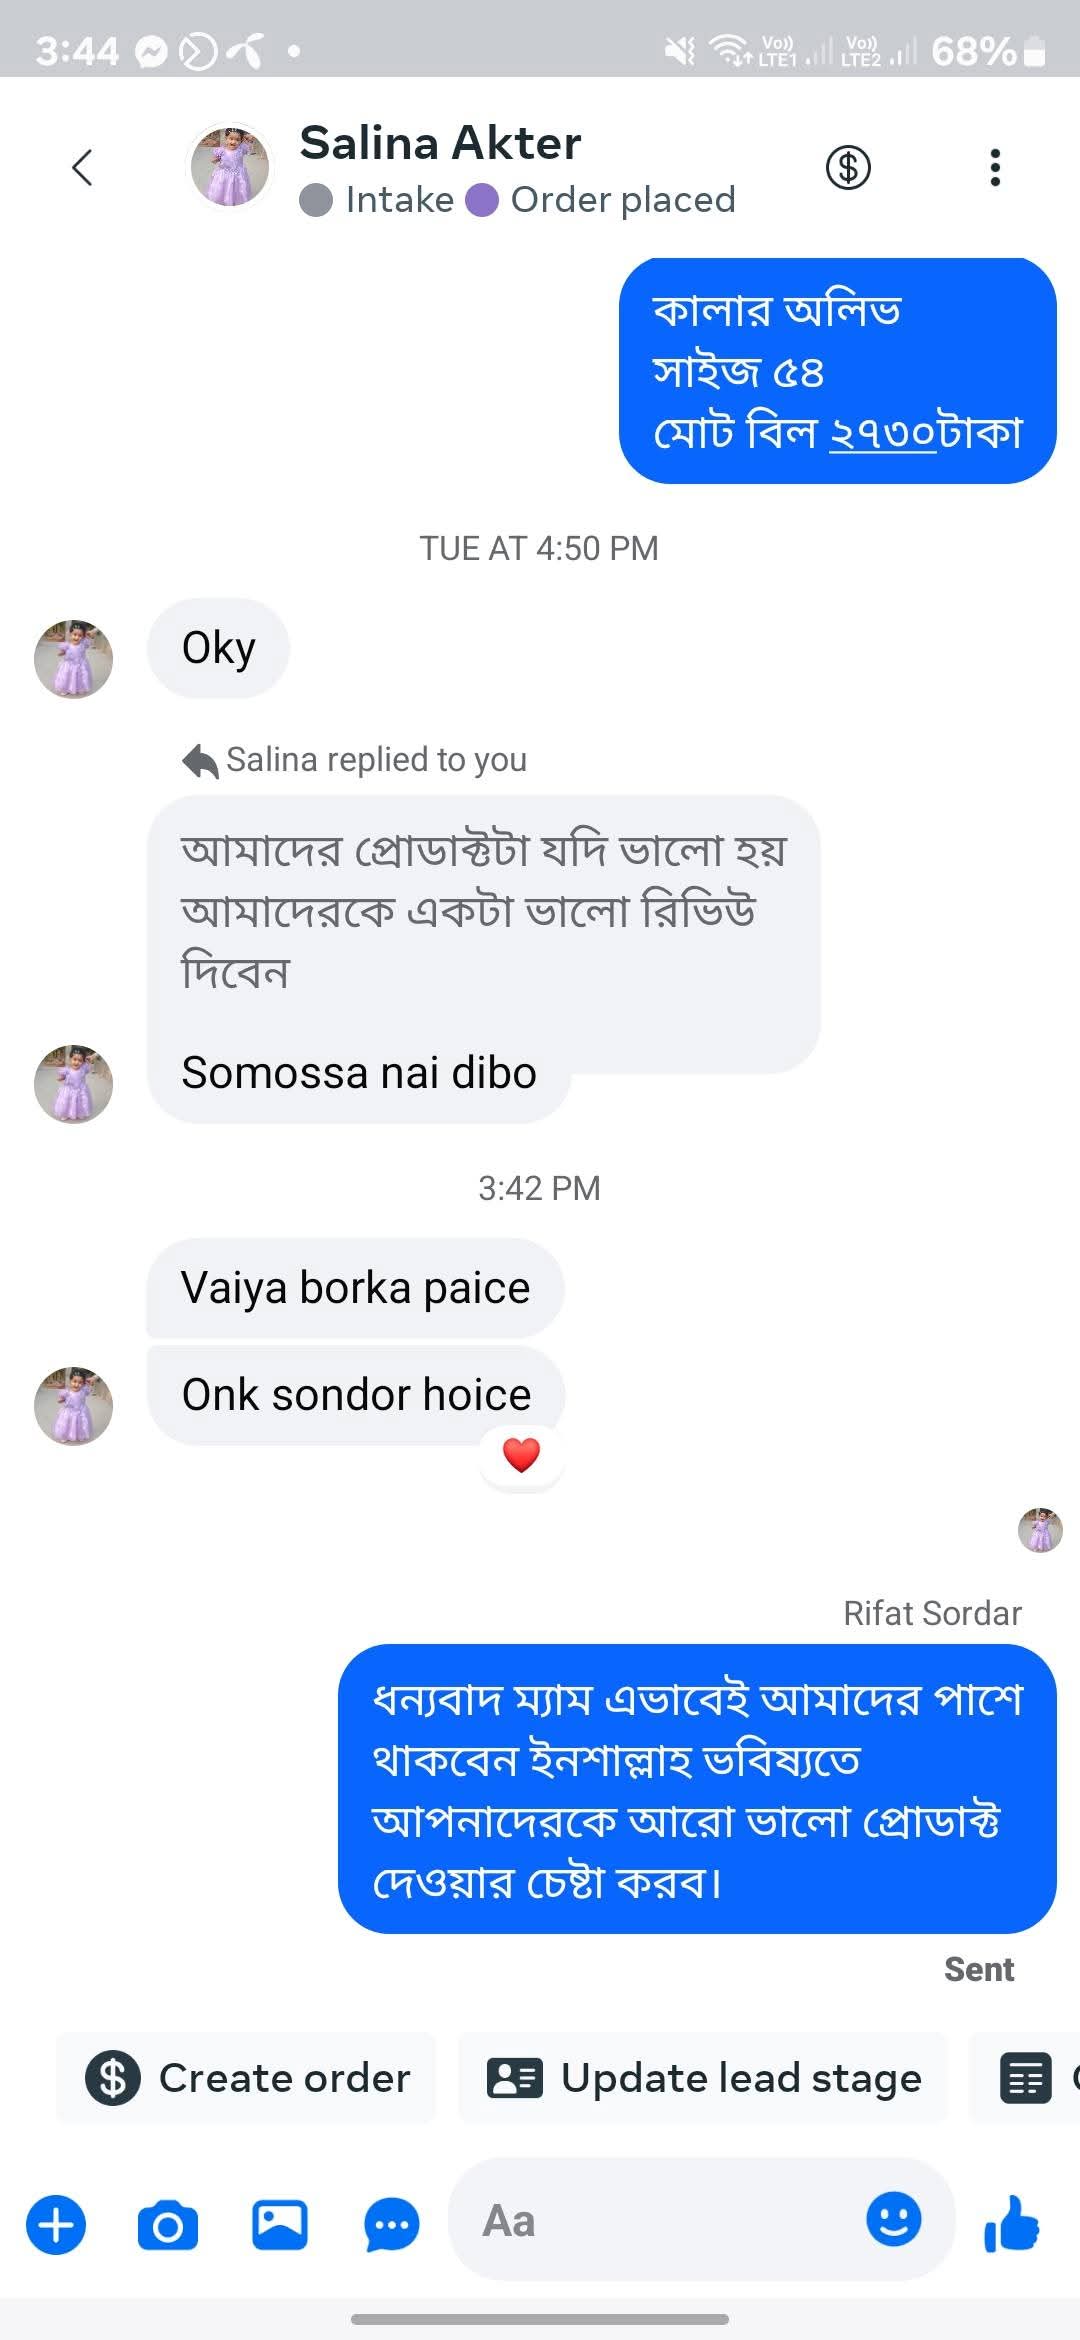Tap the saved replies chat bubble icon
This screenshot has width=1080, height=2340.
(391, 2225)
